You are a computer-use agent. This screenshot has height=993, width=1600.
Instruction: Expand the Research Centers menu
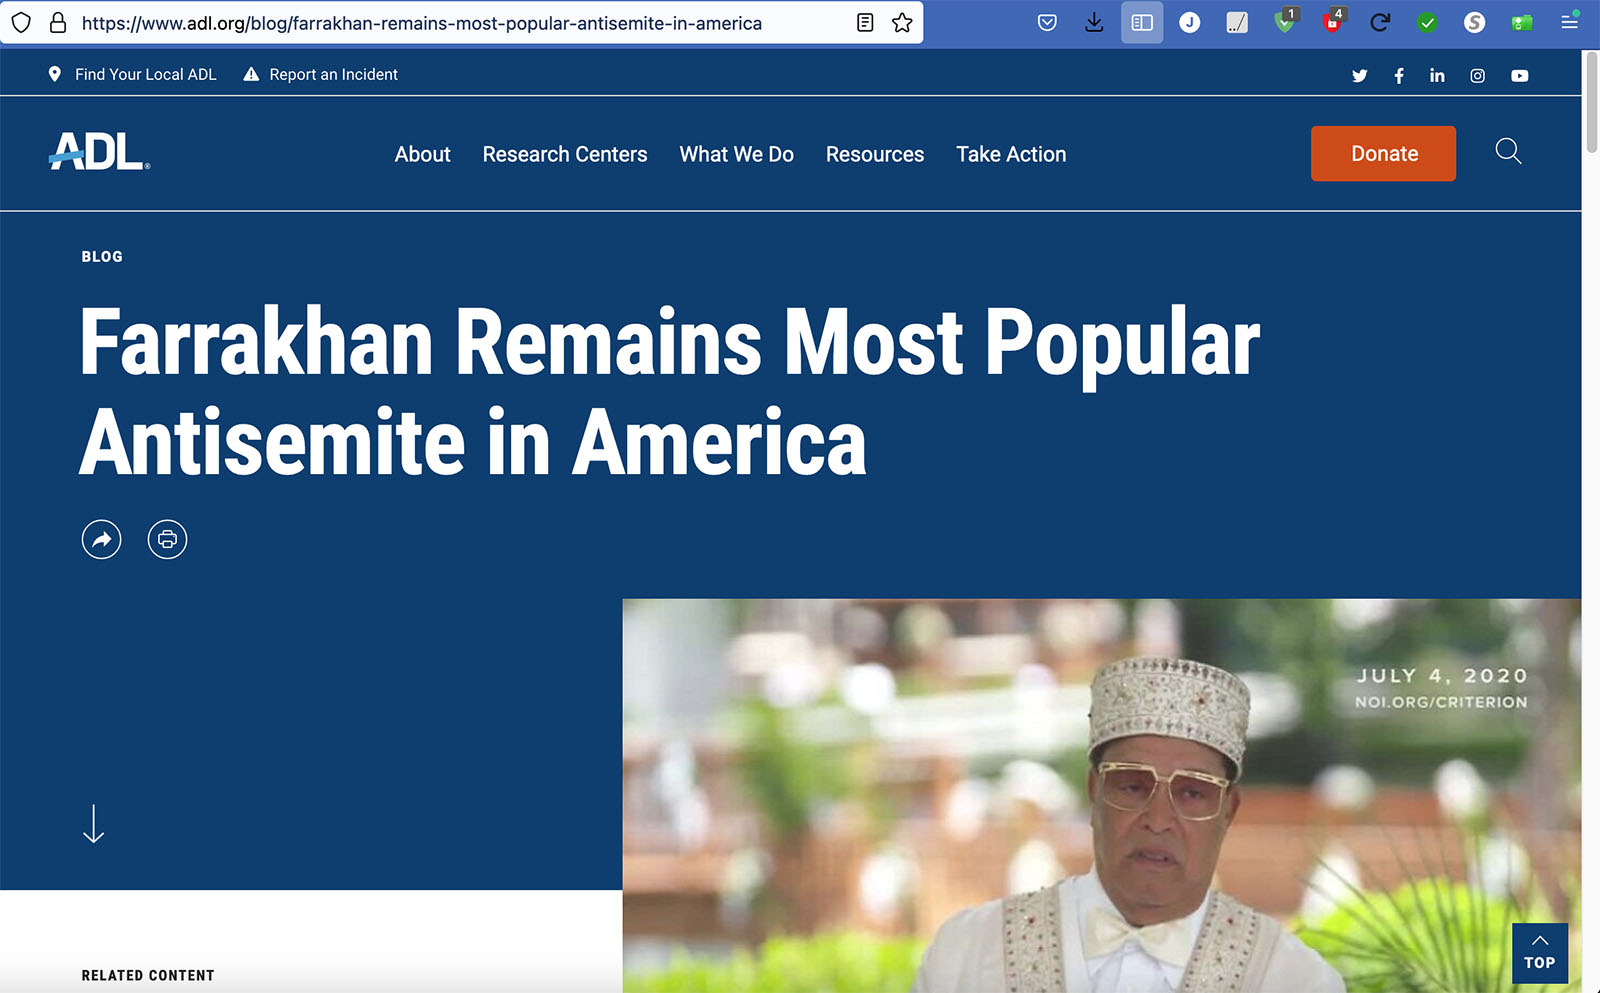(x=564, y=154)
